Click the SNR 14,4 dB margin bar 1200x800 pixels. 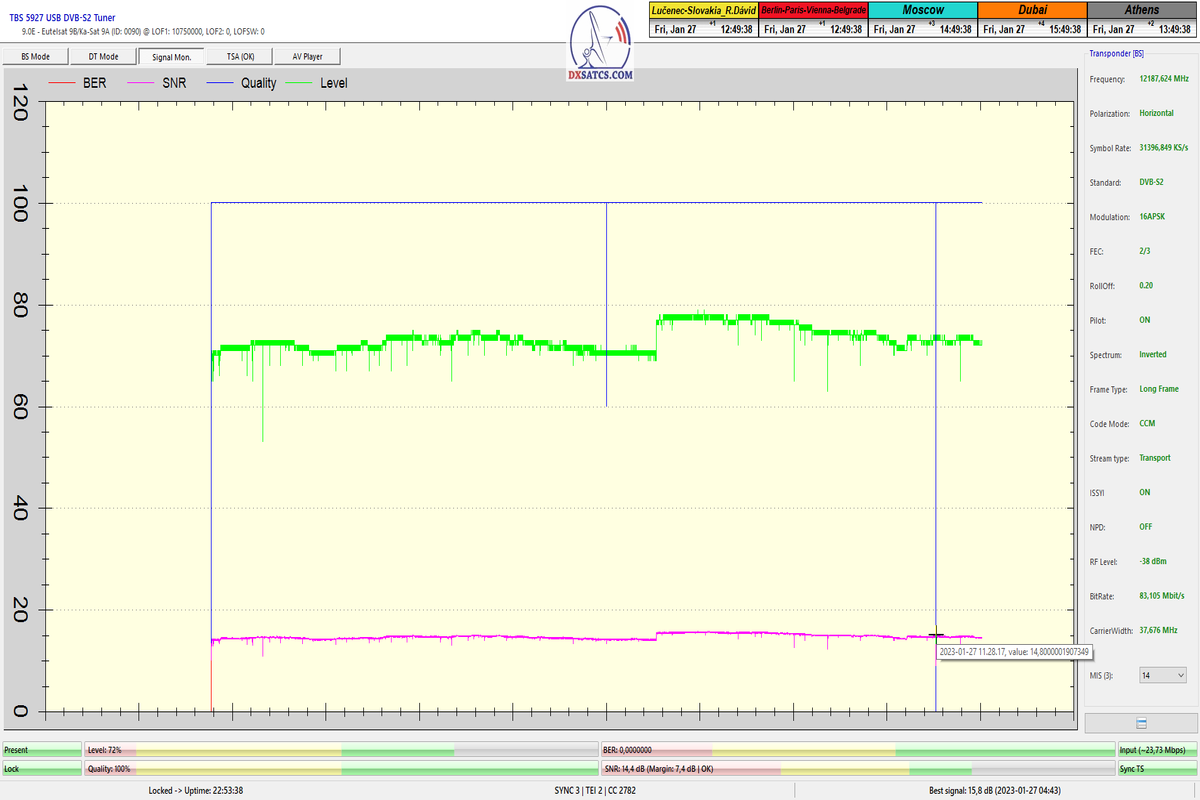click(856, 768)
